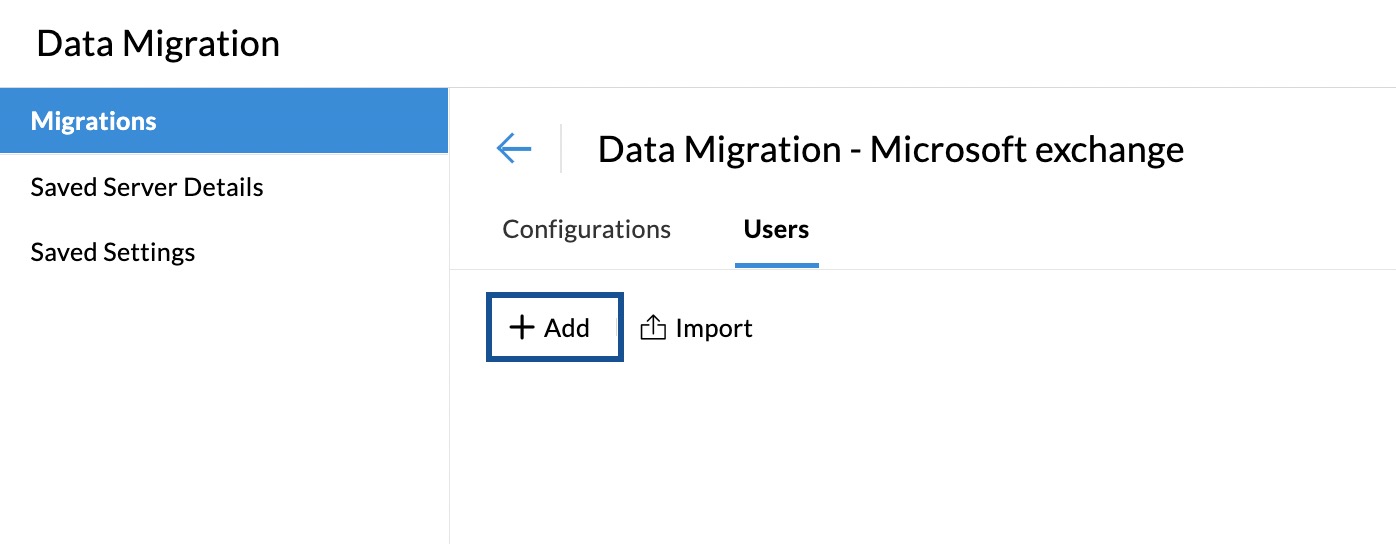The width and height of the screenshot is (1396, 544).
Task: Click the 'Add' text label
Action: tap(567, 328)
